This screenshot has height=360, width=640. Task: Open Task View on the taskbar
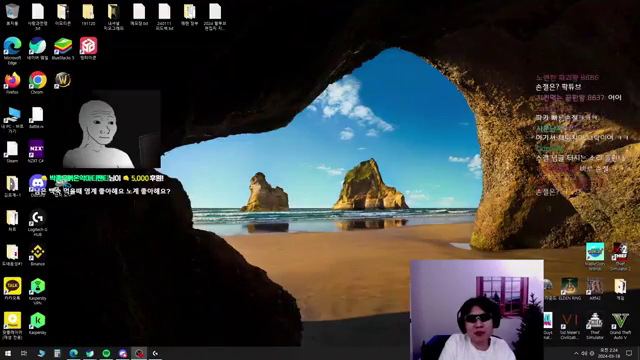24,353
